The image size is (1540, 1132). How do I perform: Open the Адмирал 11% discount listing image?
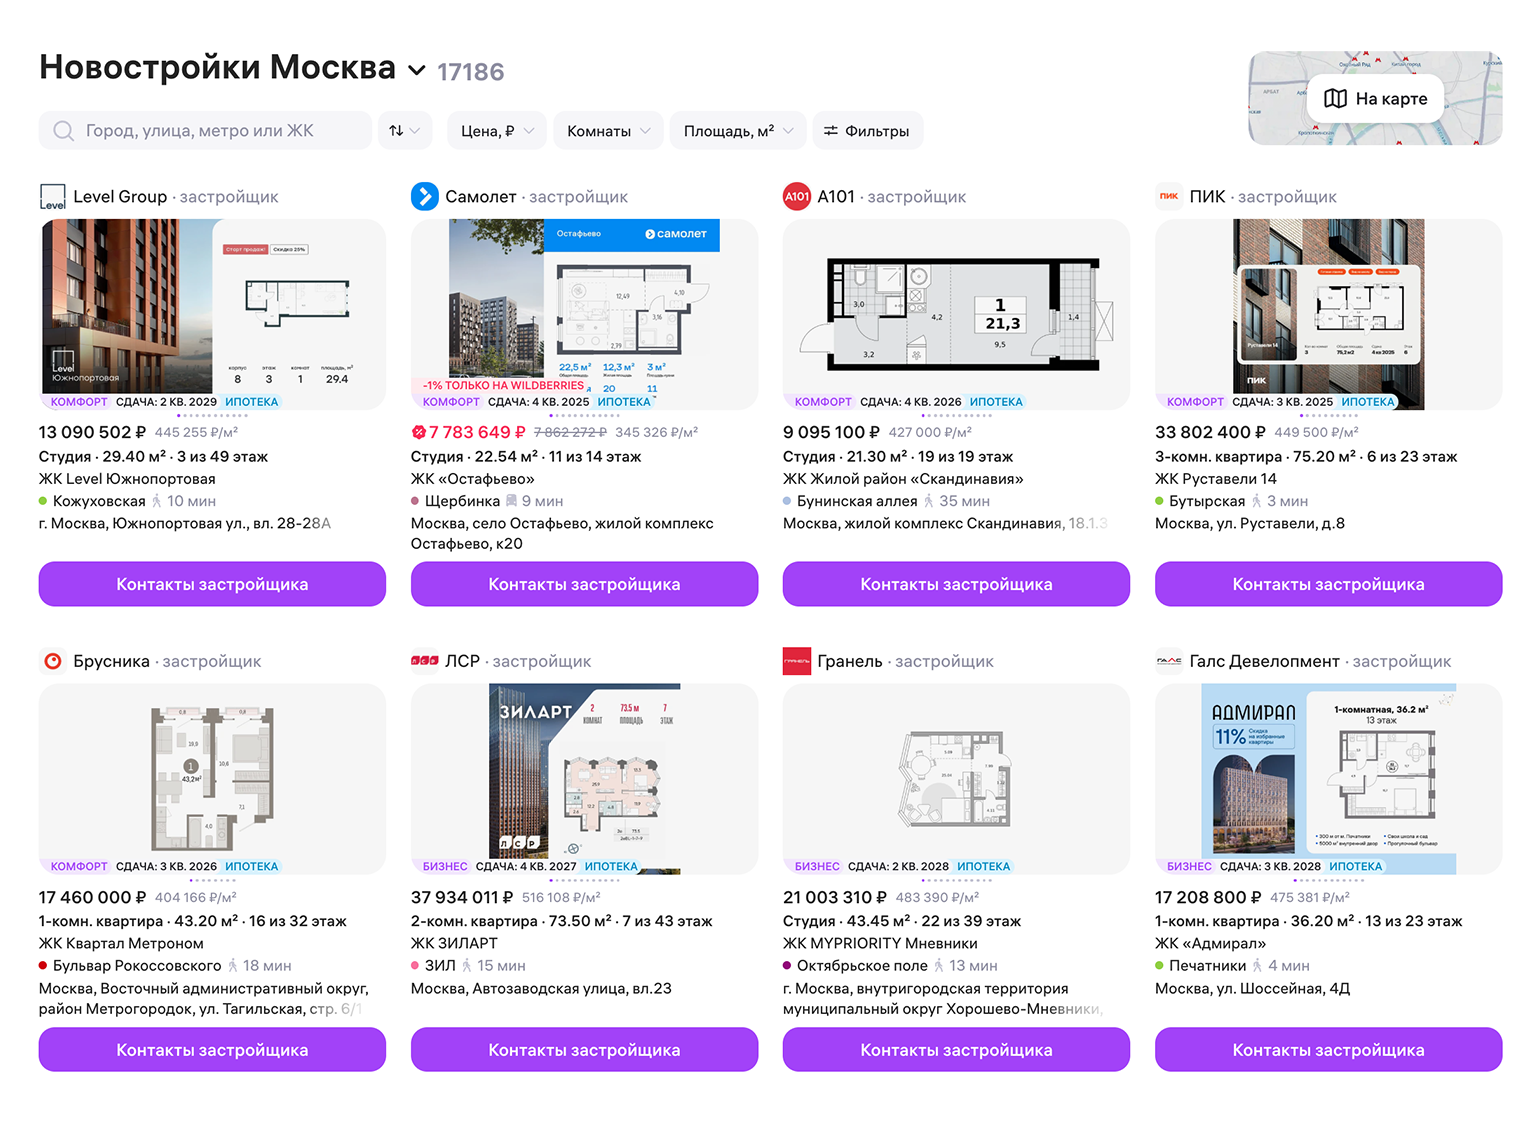click(x=1328, y=779)
